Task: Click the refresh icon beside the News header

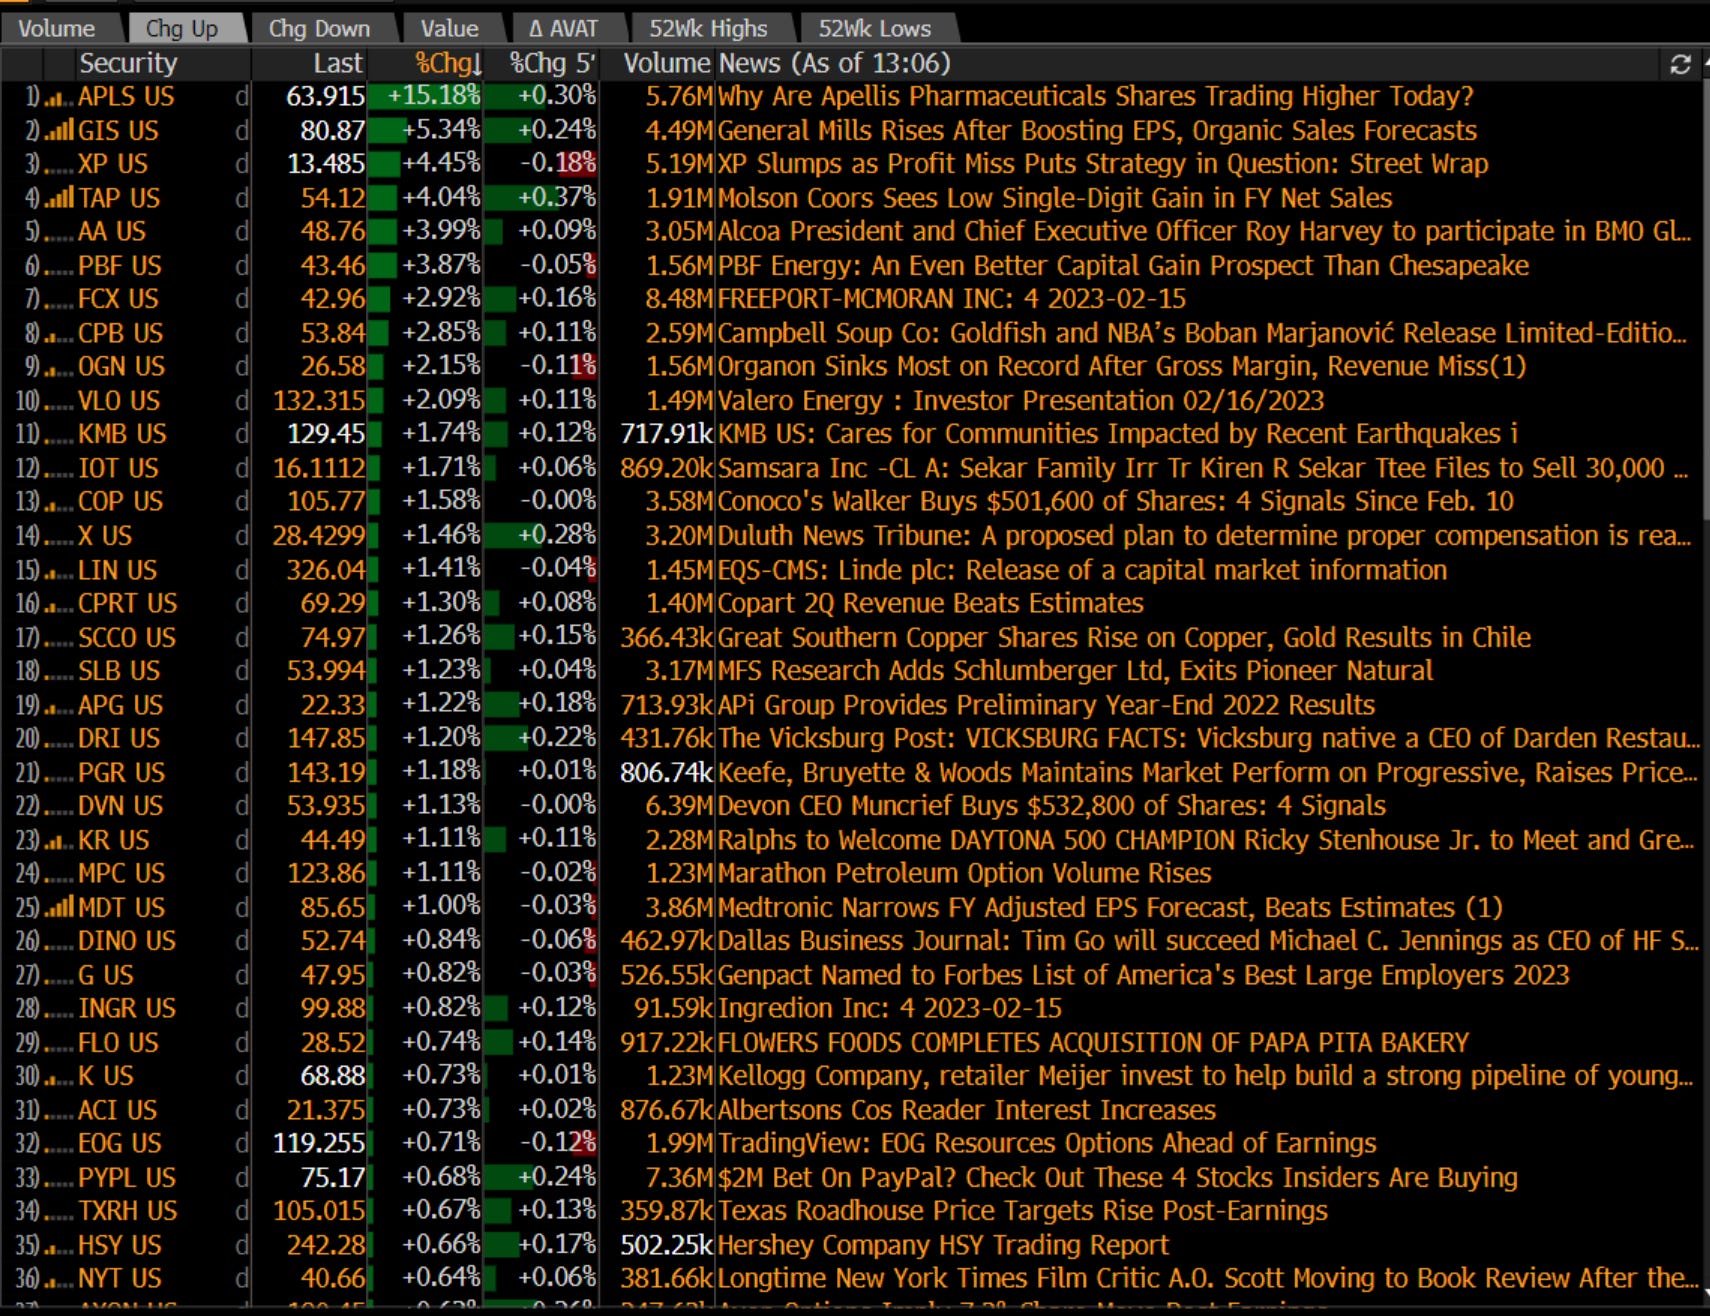Action: 1680,64
